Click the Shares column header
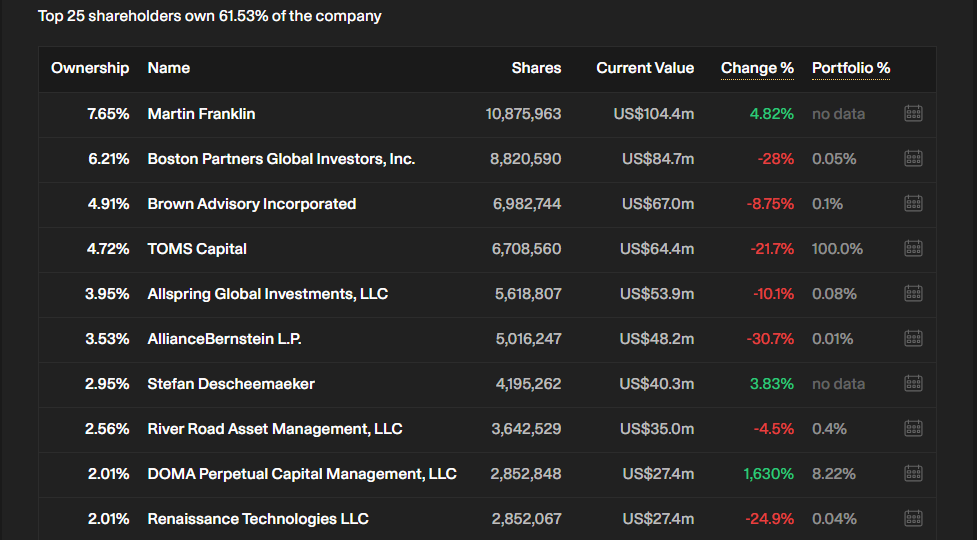The height and width of the screenshot is (540, 977). tap(536, 68)
